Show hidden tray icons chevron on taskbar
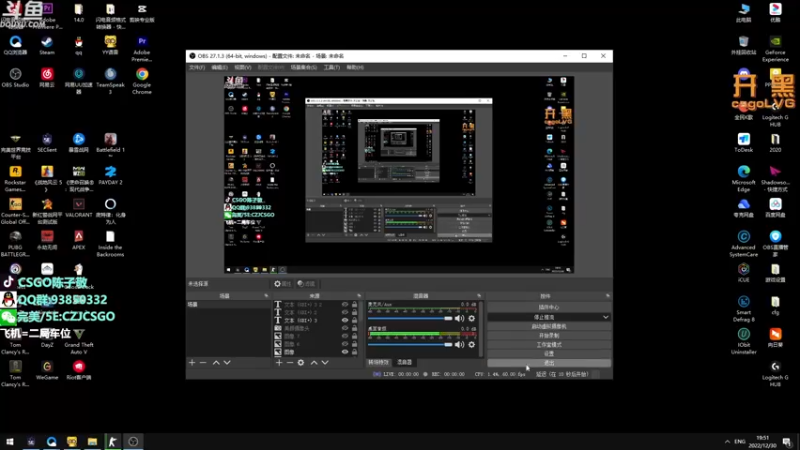This screenshot has width=800, height=450. pyautogui.click(x=727, y=442)
